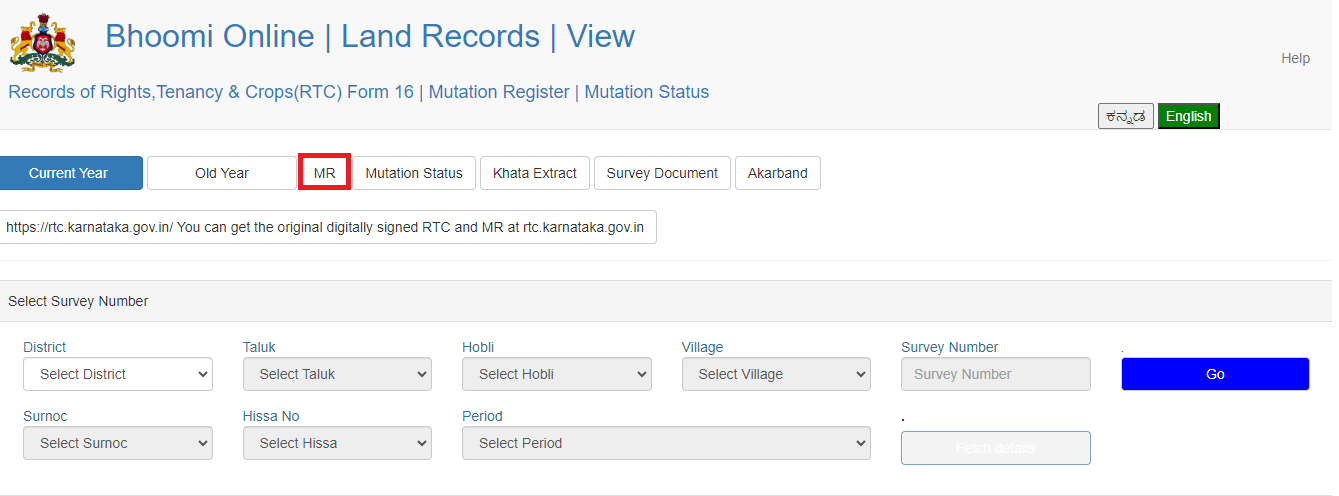
Task: Click the Karnataka state emblem logo
Action: tap(42, 42)
